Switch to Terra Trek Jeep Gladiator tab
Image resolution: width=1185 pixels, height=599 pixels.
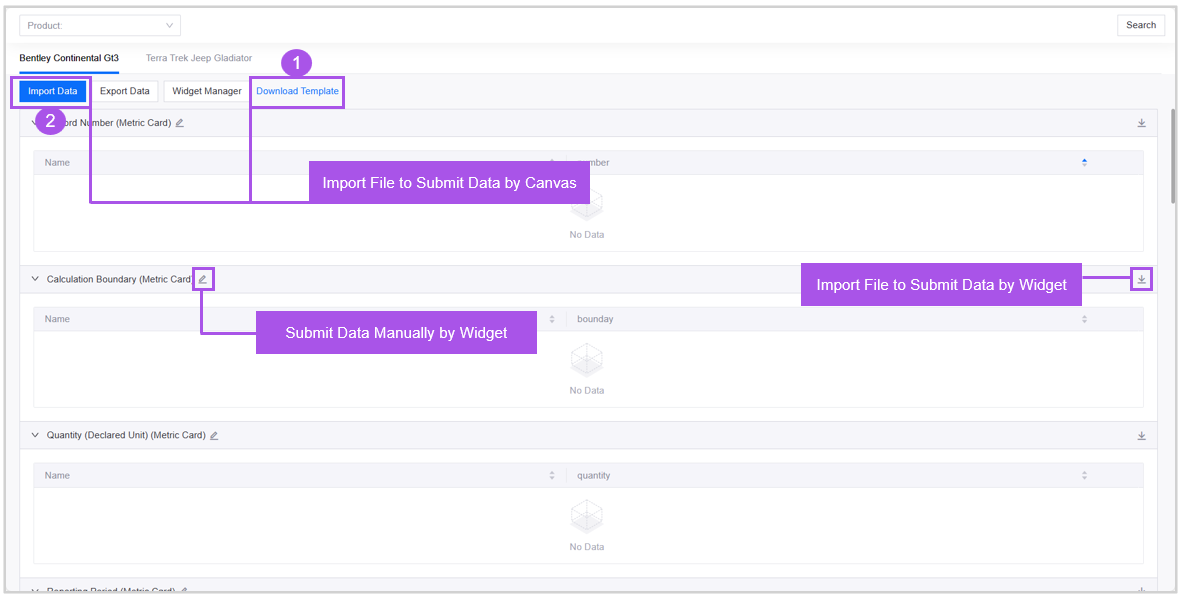point(199,58)
